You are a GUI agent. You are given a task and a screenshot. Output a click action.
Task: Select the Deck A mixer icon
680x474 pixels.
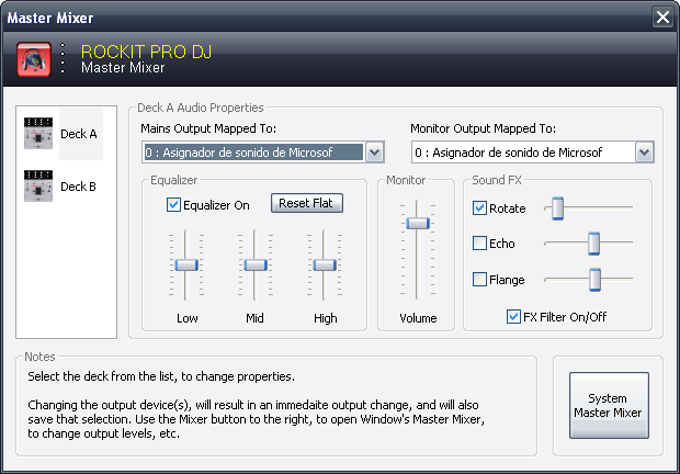38,133
